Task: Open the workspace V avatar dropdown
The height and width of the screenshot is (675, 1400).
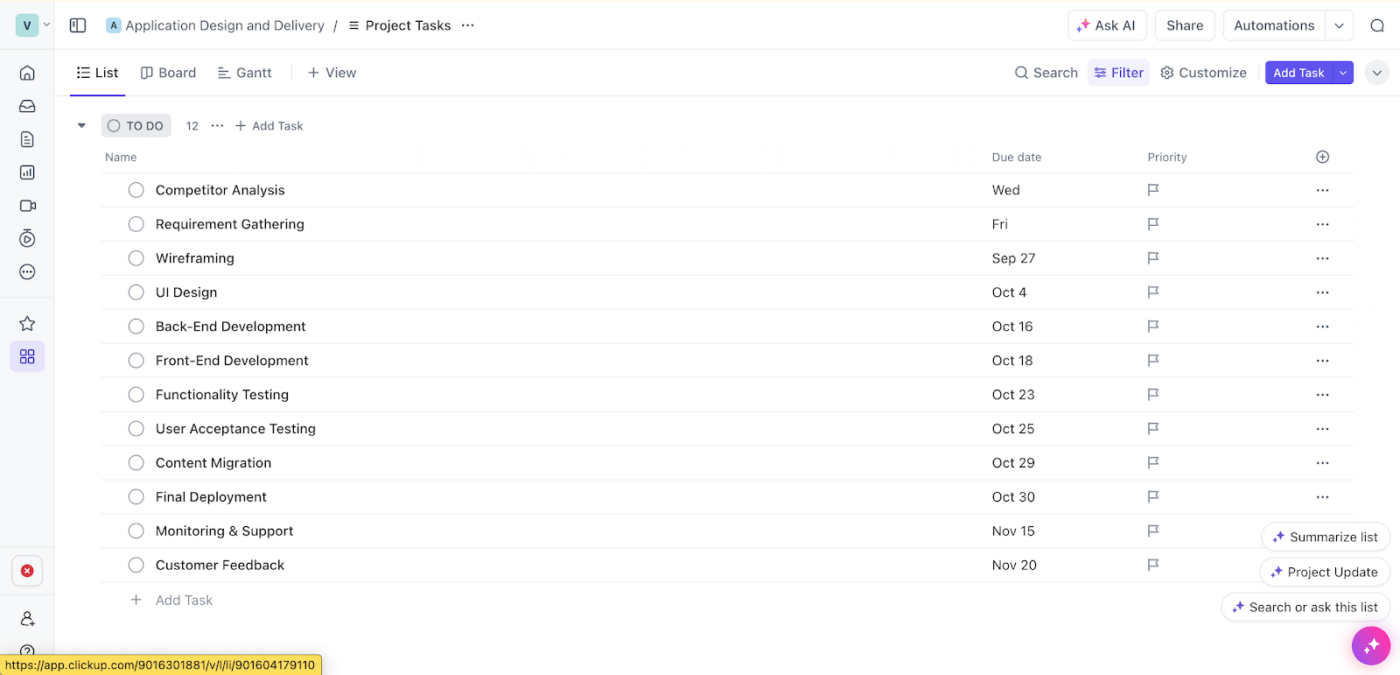Action: (33, 25)
